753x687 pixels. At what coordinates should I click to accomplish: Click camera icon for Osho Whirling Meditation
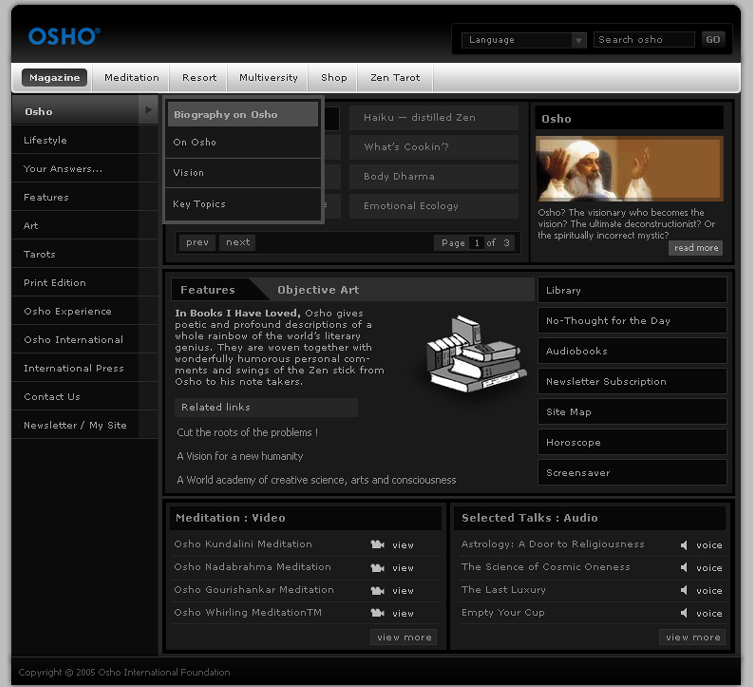pyautogui.click(x=377, y=613)
